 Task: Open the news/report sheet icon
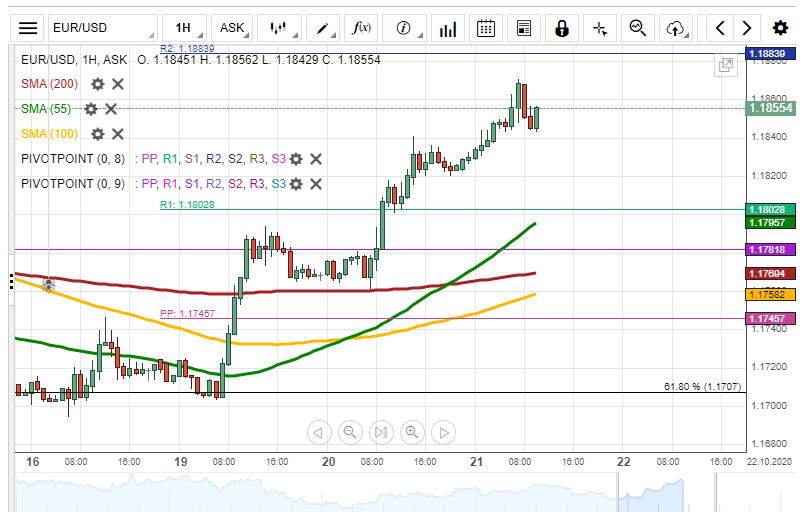(x=524, y=28)
